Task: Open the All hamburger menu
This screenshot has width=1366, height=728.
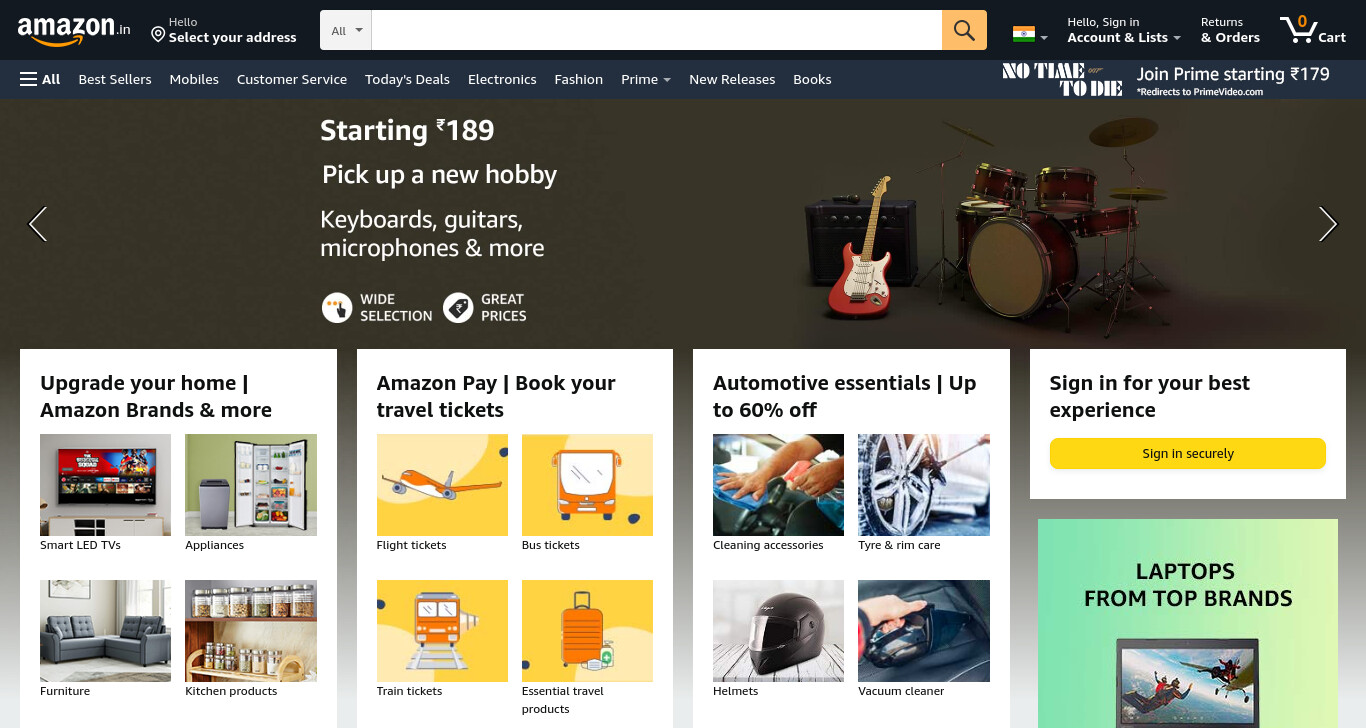Action: pos(40,79)
